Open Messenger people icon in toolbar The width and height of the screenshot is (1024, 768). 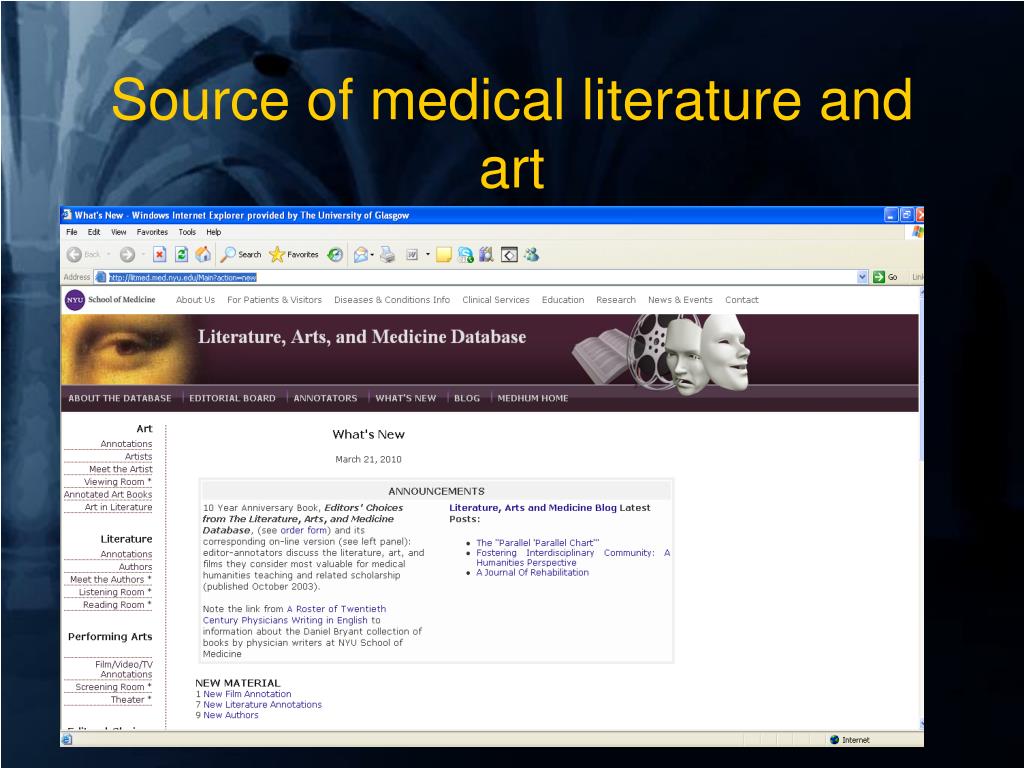[532, 255]
